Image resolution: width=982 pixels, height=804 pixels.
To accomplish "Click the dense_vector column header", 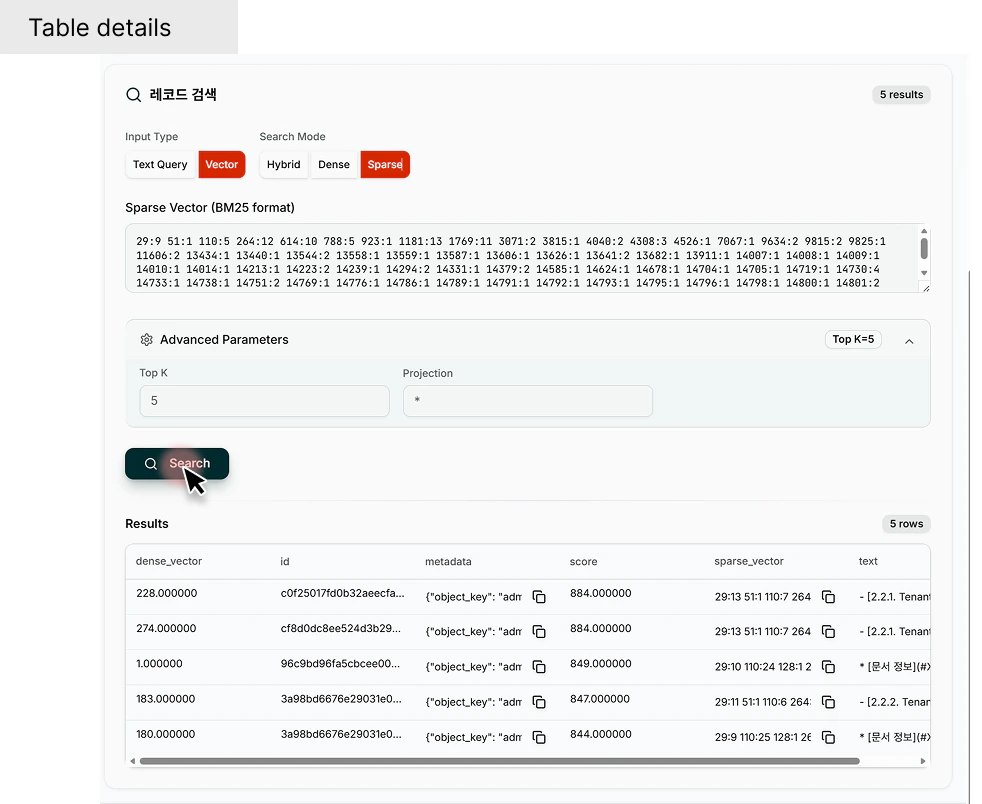I will point(169,562).
